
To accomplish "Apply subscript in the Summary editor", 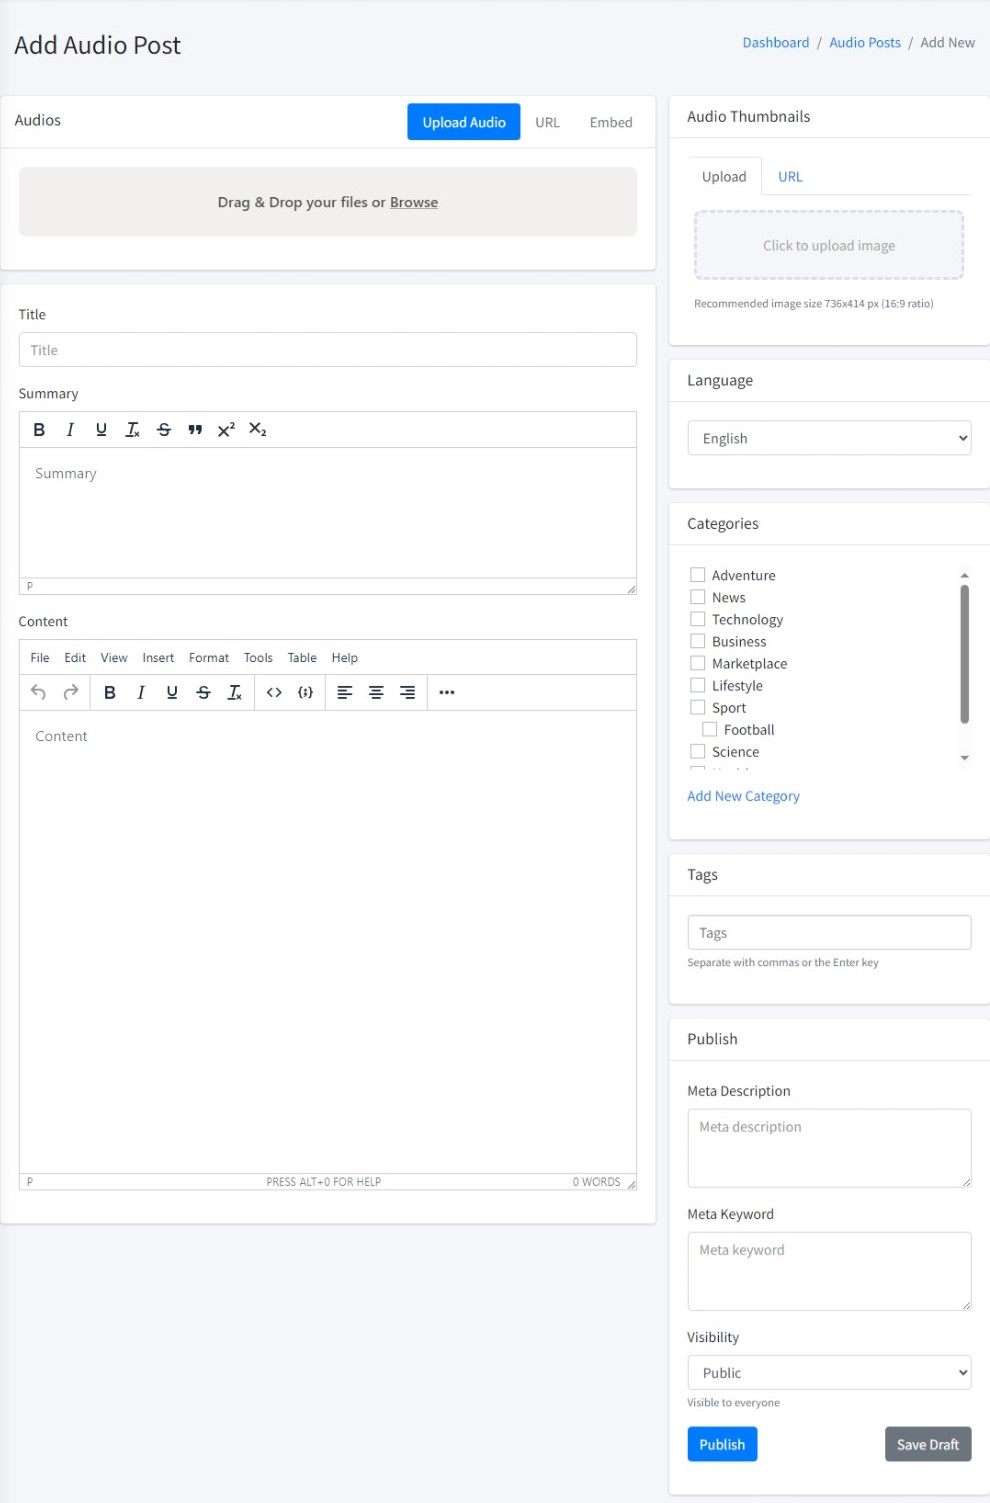I will tap(257, 430).
